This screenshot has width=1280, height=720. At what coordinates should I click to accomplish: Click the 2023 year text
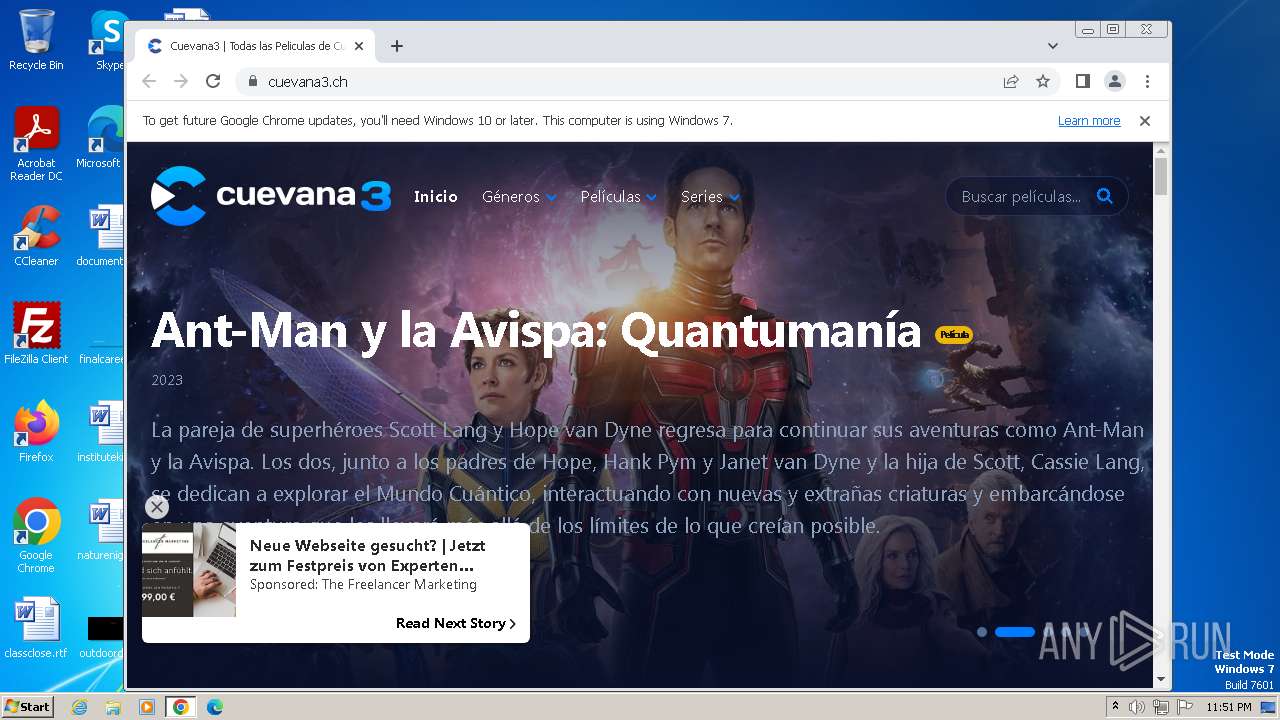(167, 380)
